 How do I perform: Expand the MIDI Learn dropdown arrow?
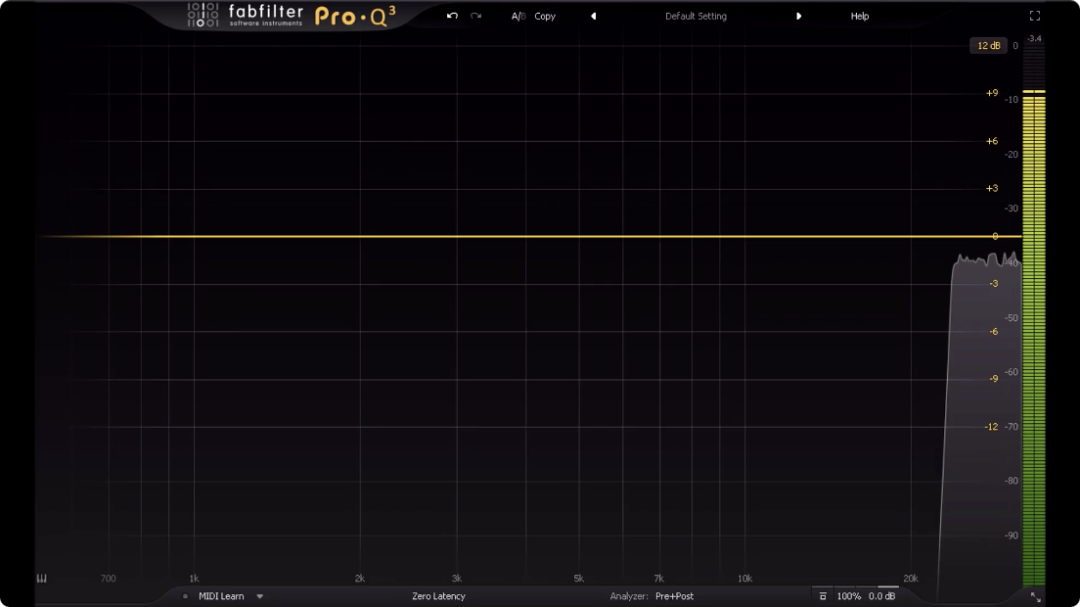pos(260,596)
